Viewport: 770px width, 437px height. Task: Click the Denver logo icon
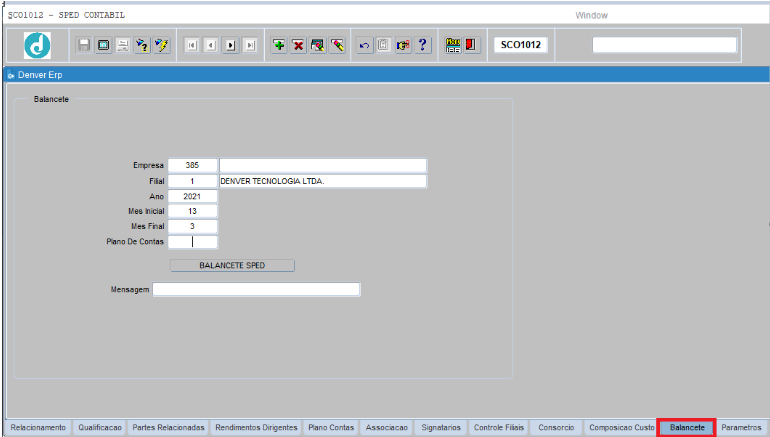pos(37,45)
